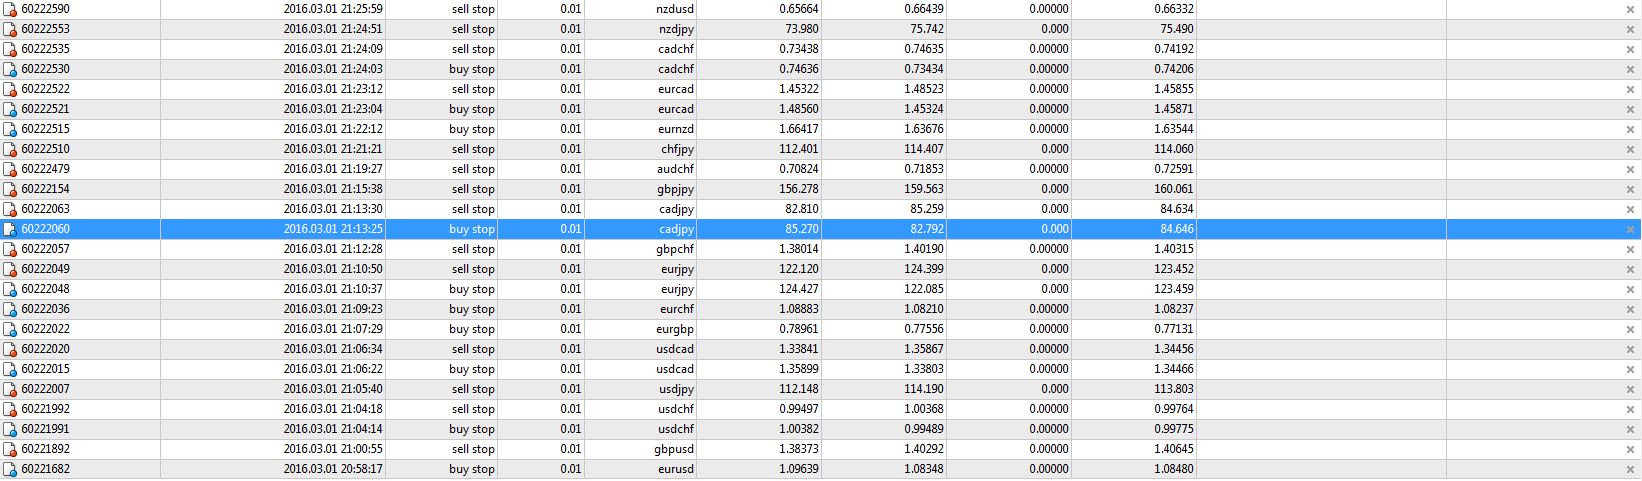This screenshot has height=481, width=1642.
Task: Select the order icon of ticket 60222063
Action: pyautogui.click(x=10, y=209)
